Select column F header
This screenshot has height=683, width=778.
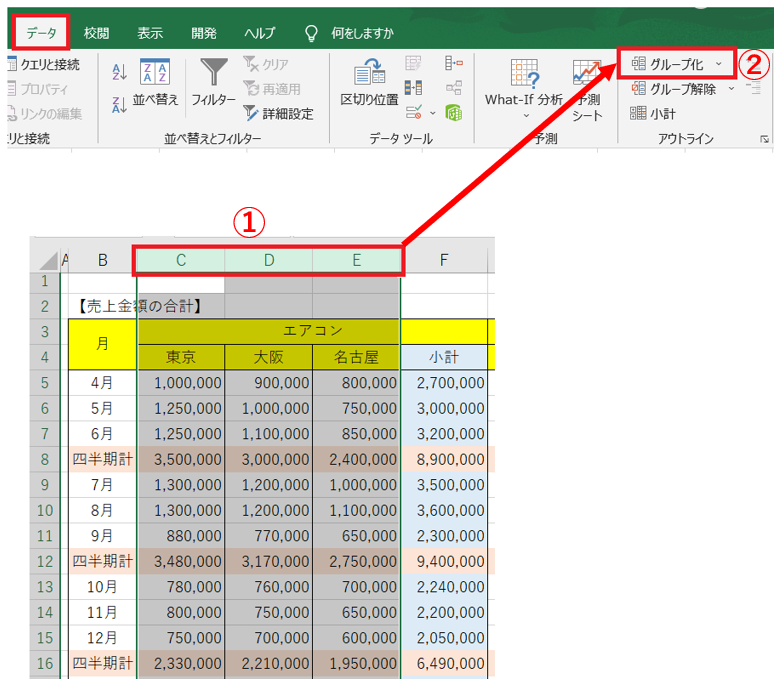444,260
